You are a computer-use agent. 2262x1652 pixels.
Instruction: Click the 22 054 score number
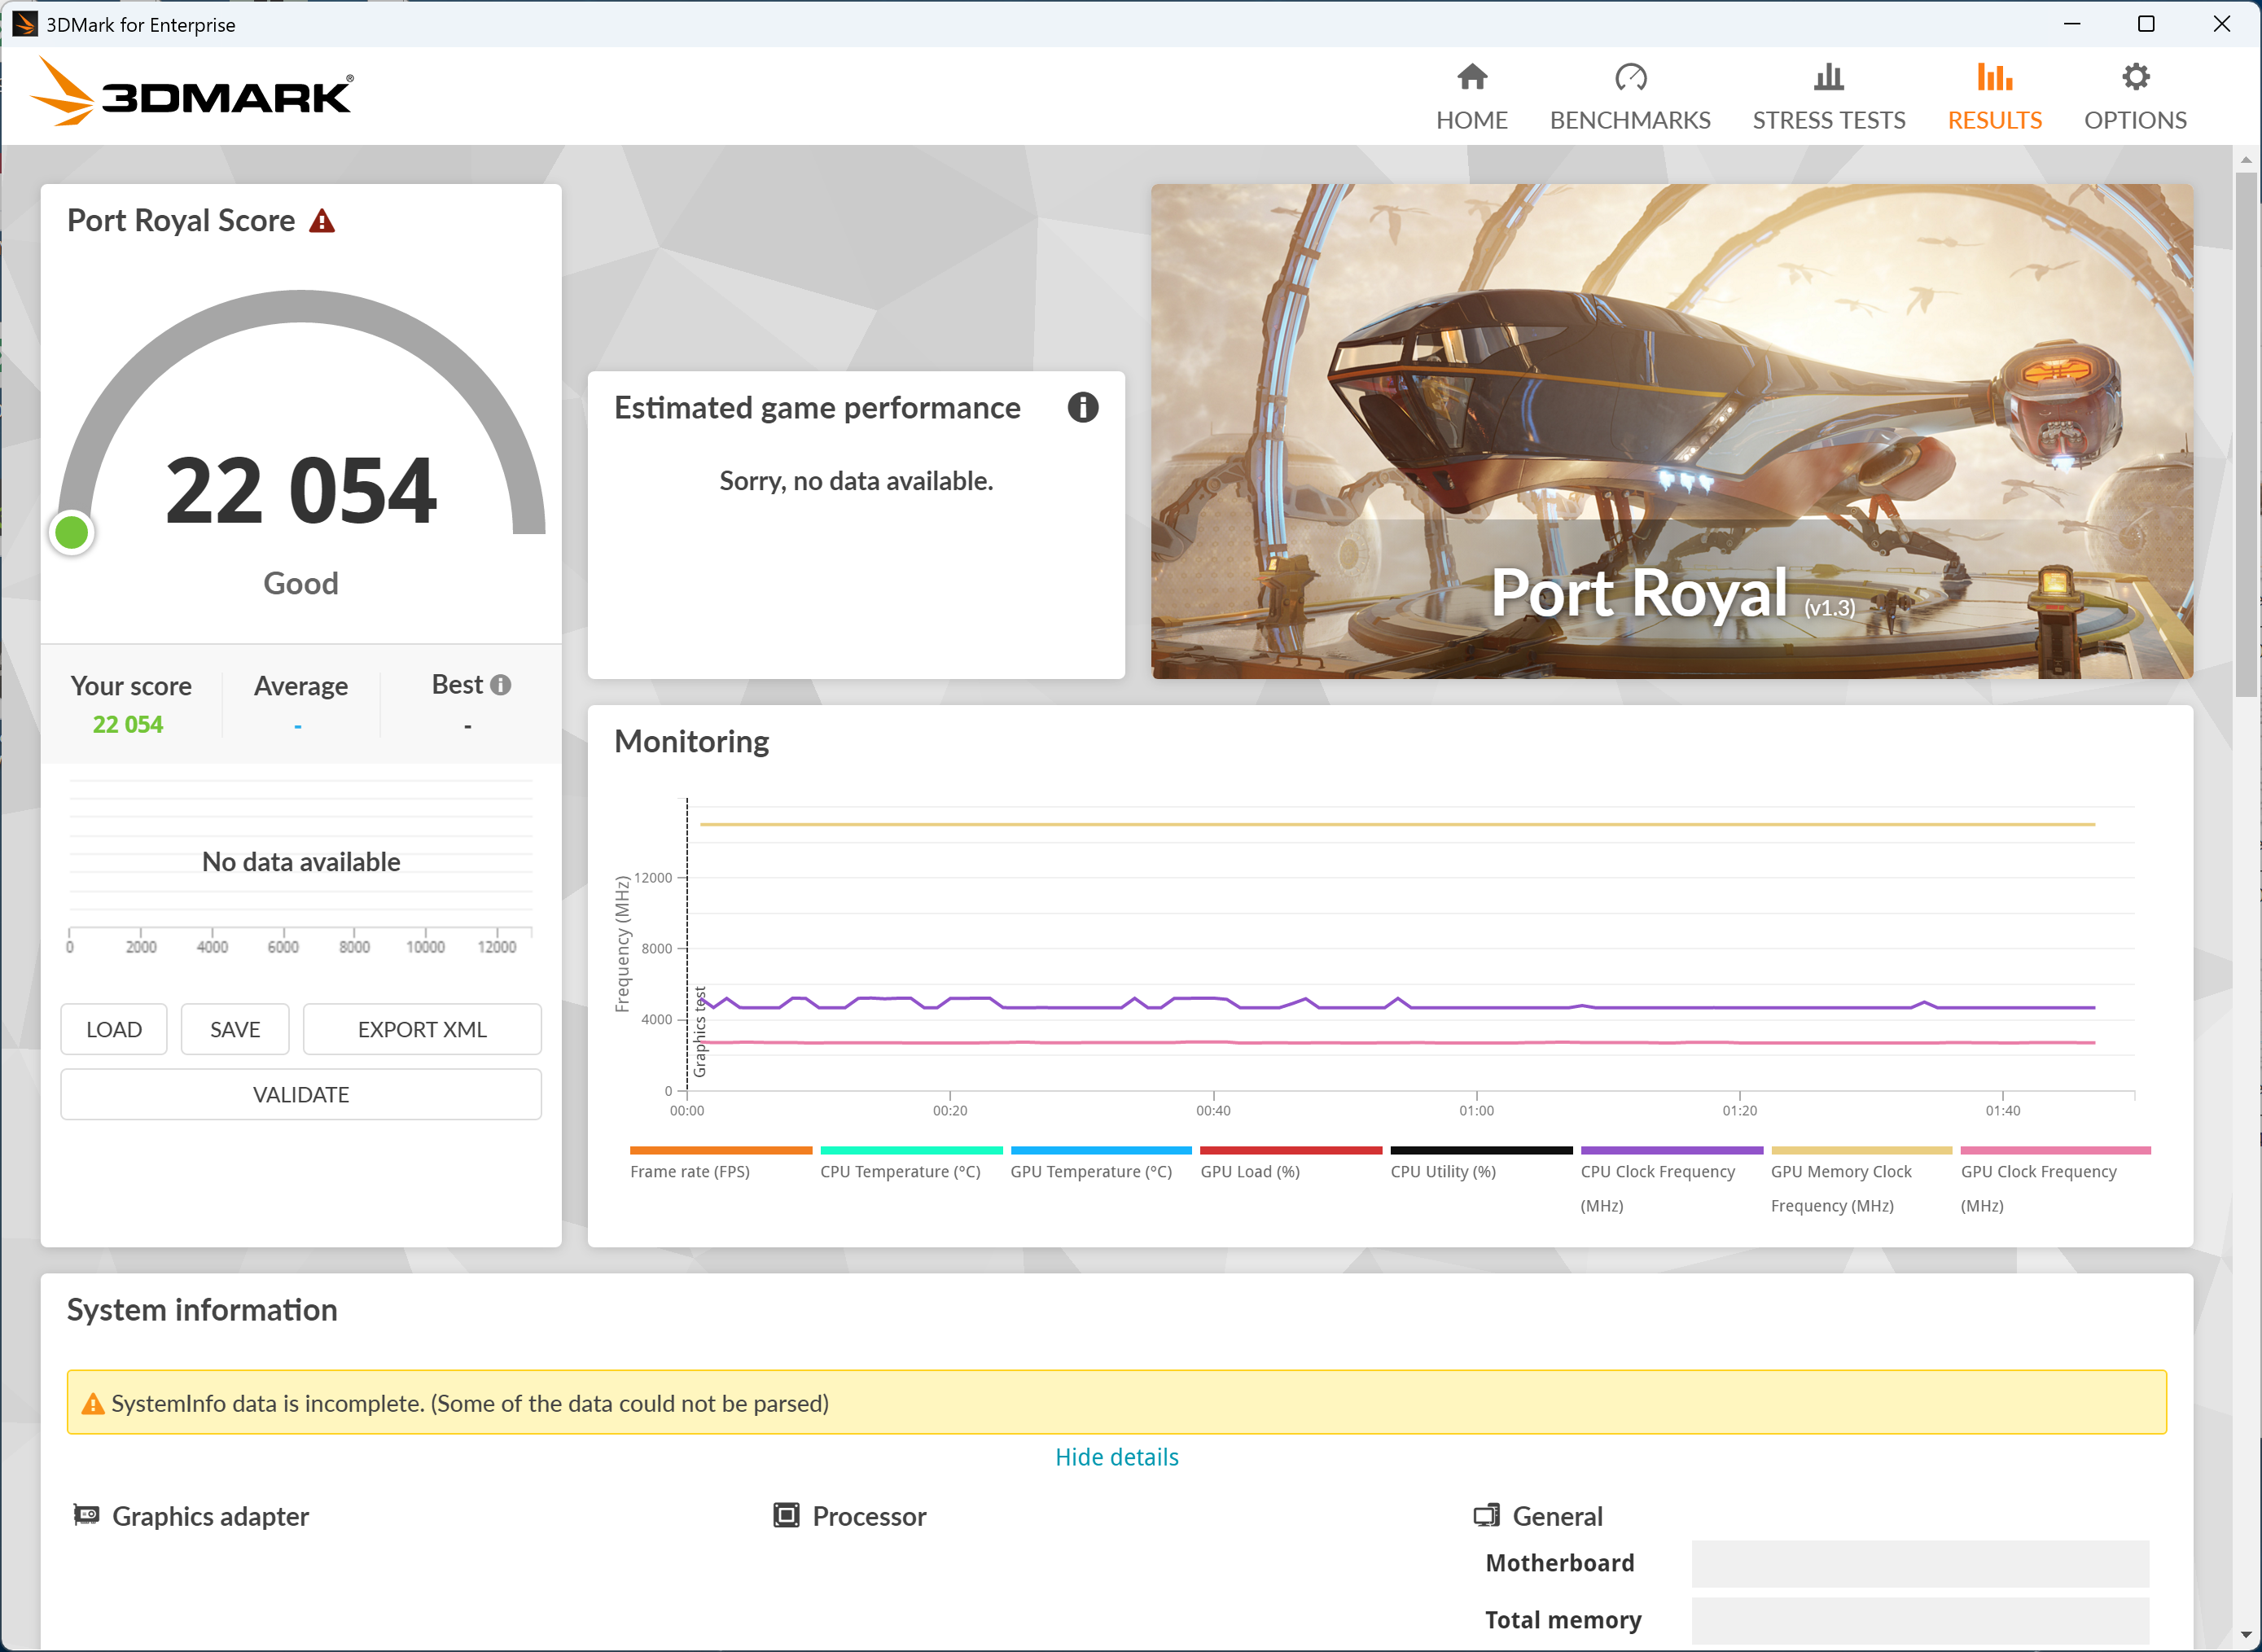click(301, 490)
